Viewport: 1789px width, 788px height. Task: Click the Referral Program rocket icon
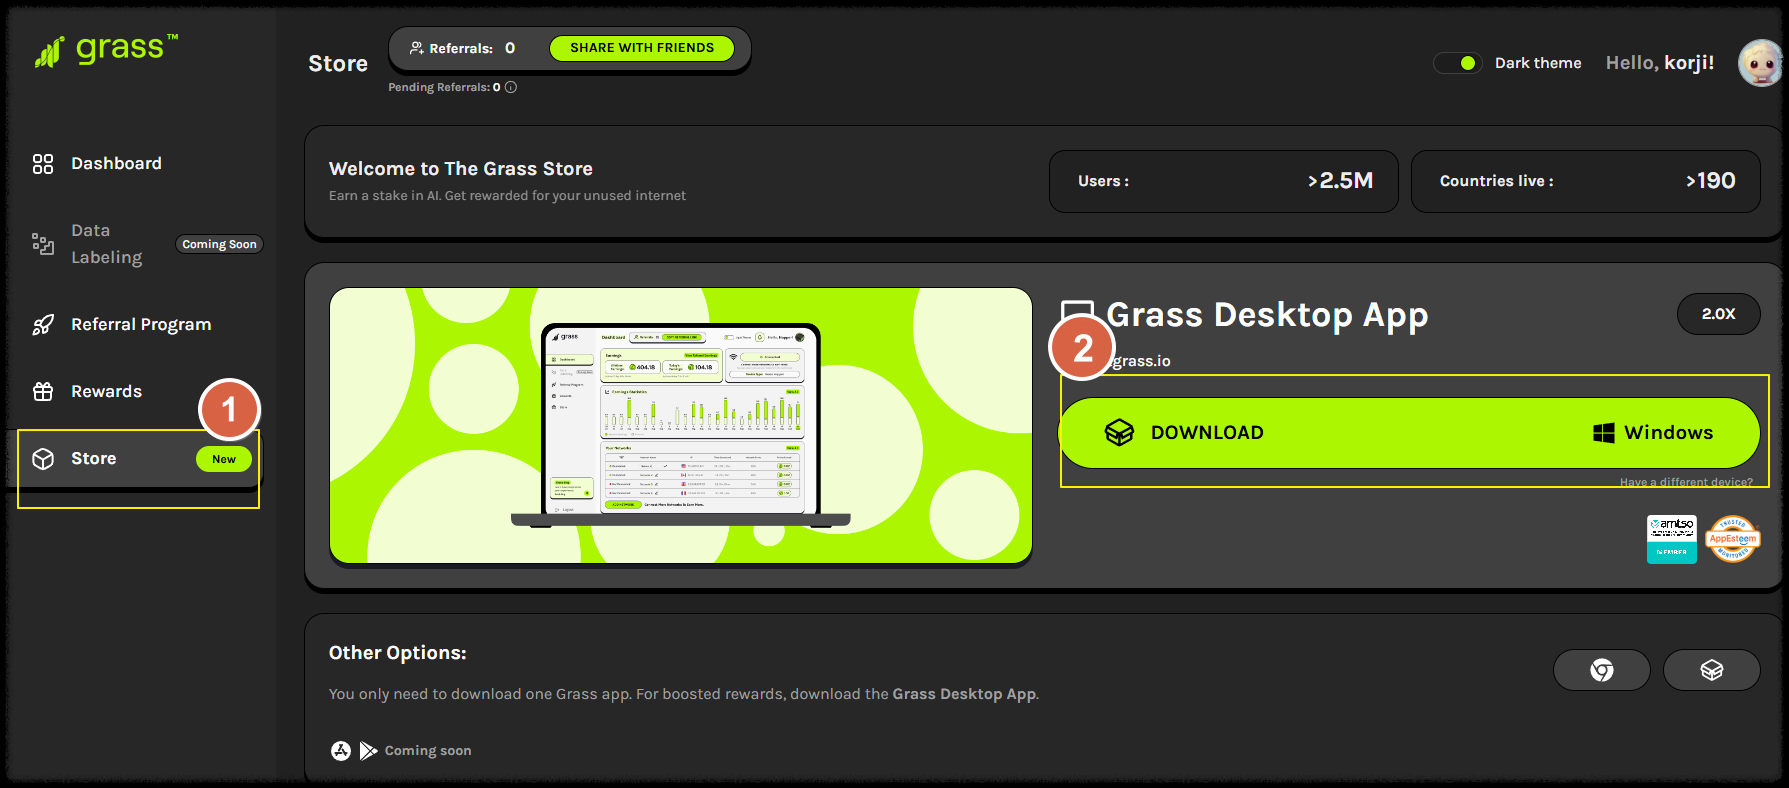(x=43, y=325)
